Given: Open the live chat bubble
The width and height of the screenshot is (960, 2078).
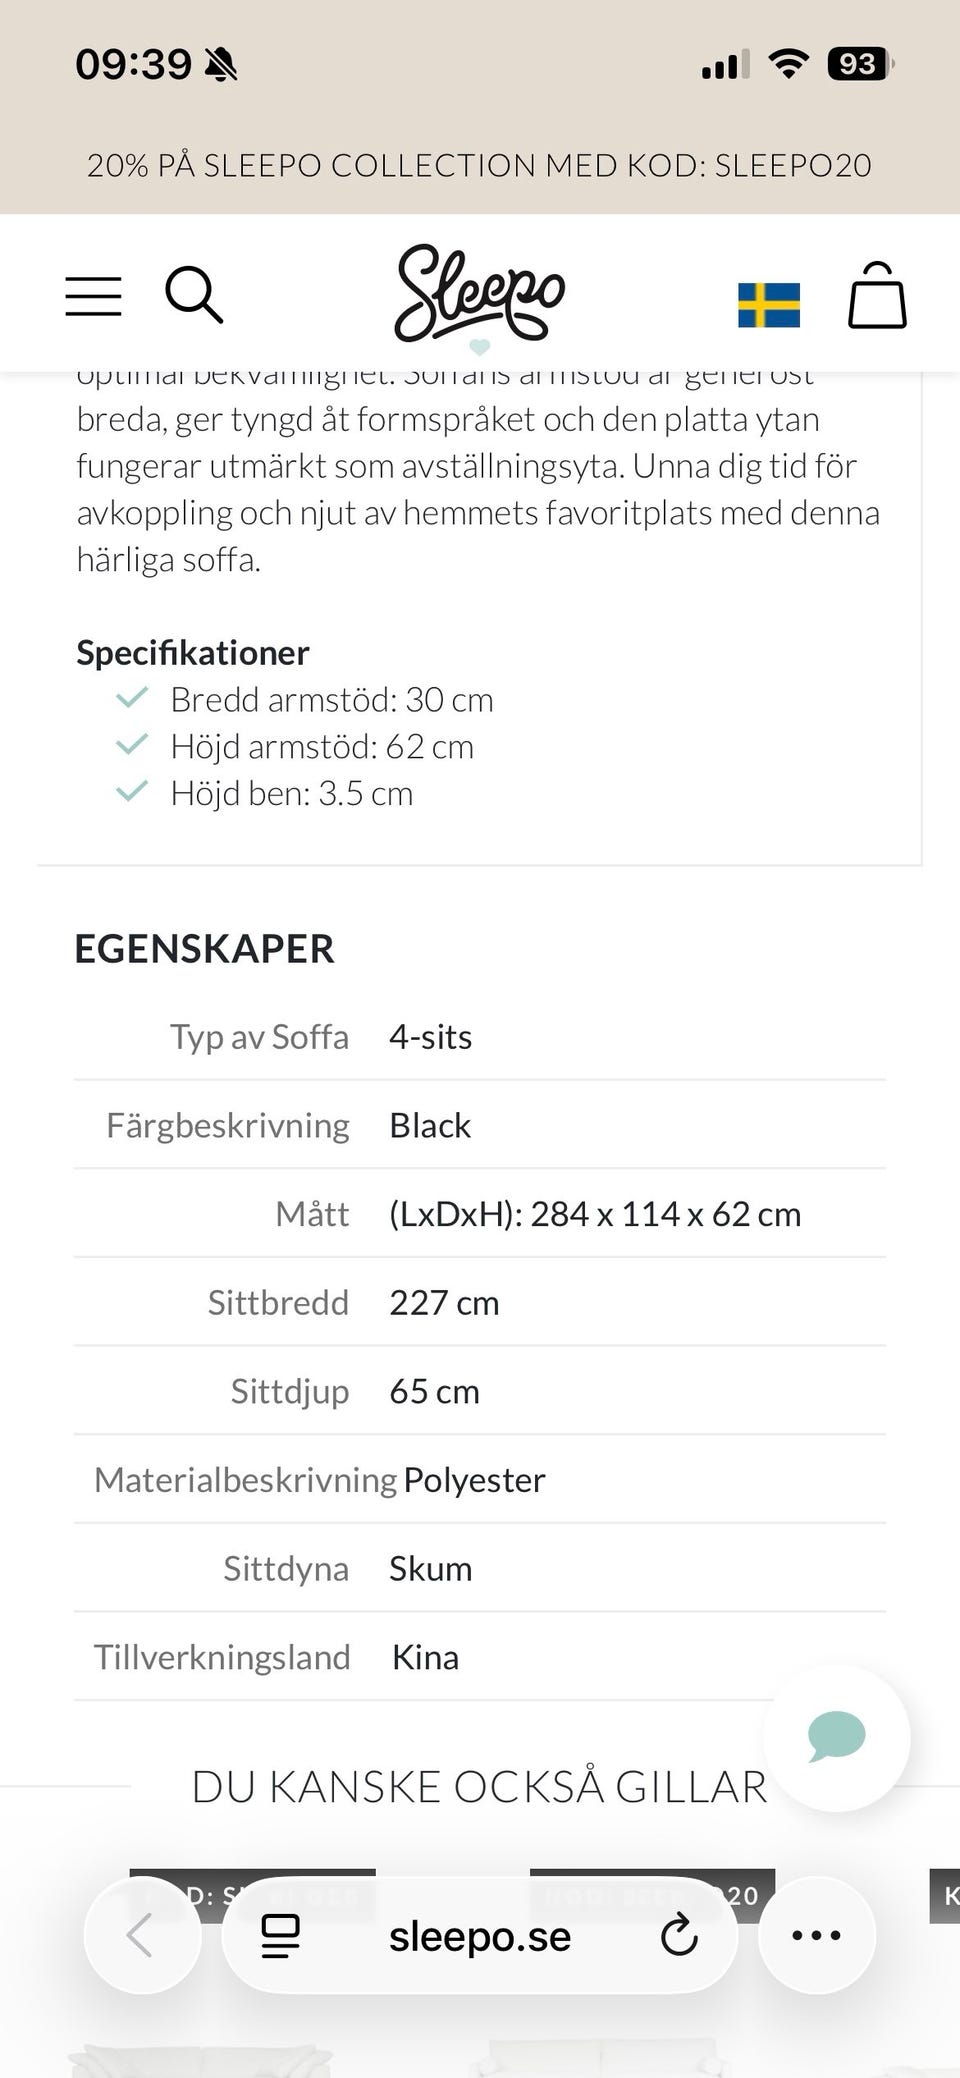Looking at the screenshot, I should pyautogui.click(x=836, y=1737).
